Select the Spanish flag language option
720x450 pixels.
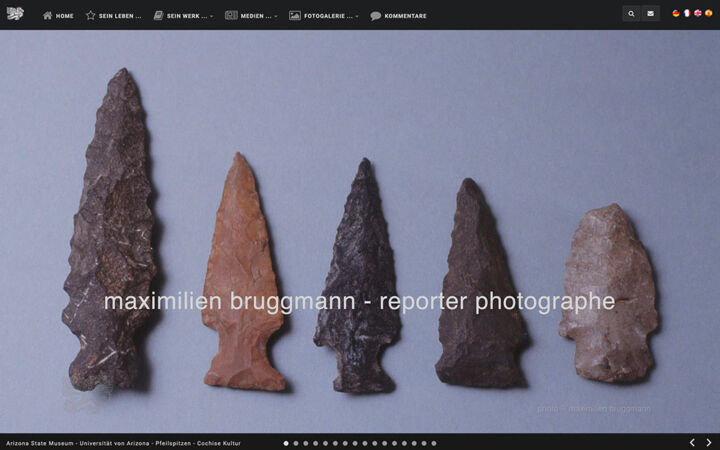(x=709, y=14)
